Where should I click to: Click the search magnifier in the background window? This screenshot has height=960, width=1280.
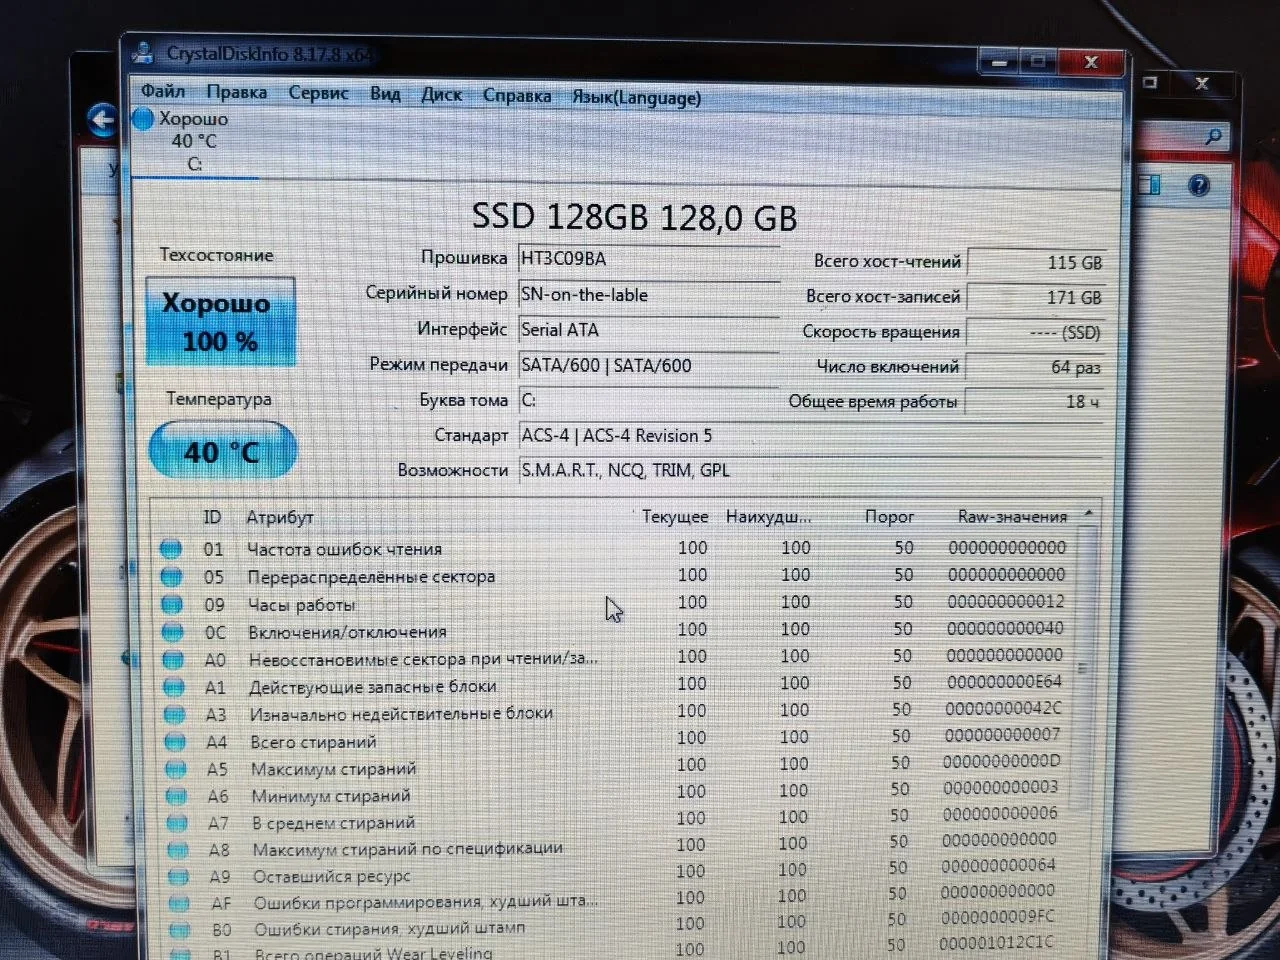1213,135
